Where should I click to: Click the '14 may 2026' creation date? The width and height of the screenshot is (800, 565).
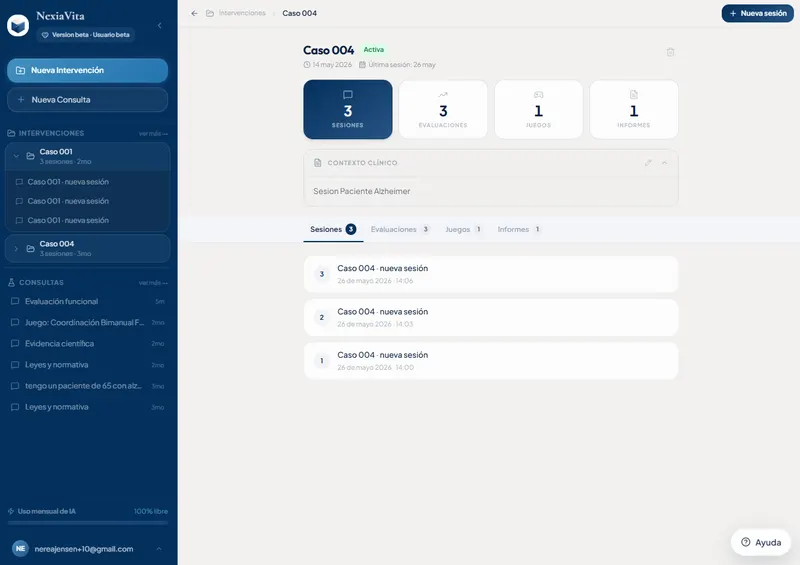(332, 65)
